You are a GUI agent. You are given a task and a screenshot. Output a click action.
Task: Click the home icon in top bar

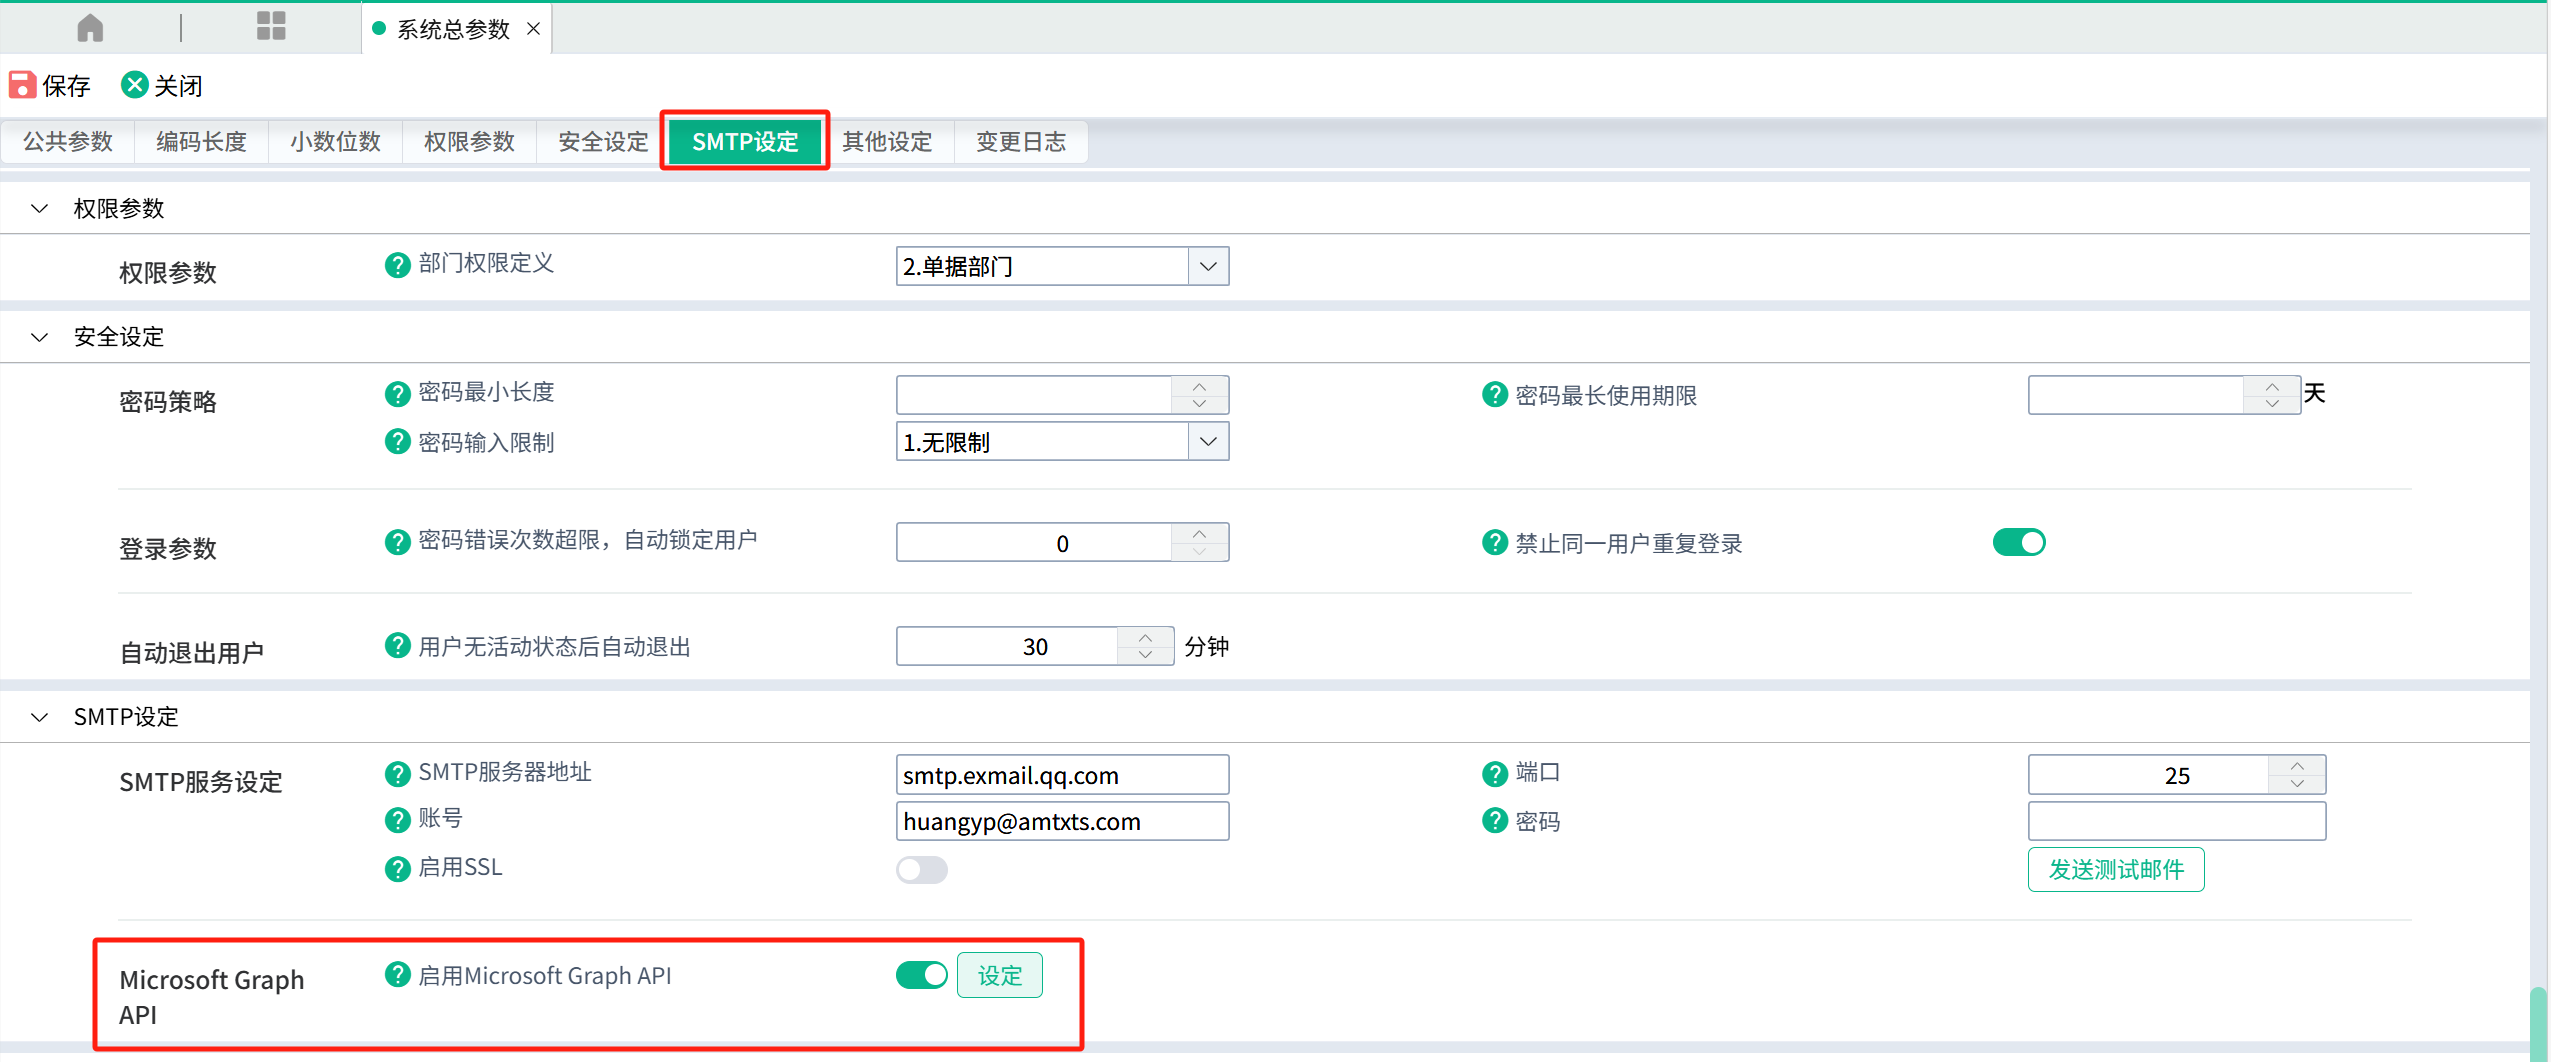[x=90, y=27]
